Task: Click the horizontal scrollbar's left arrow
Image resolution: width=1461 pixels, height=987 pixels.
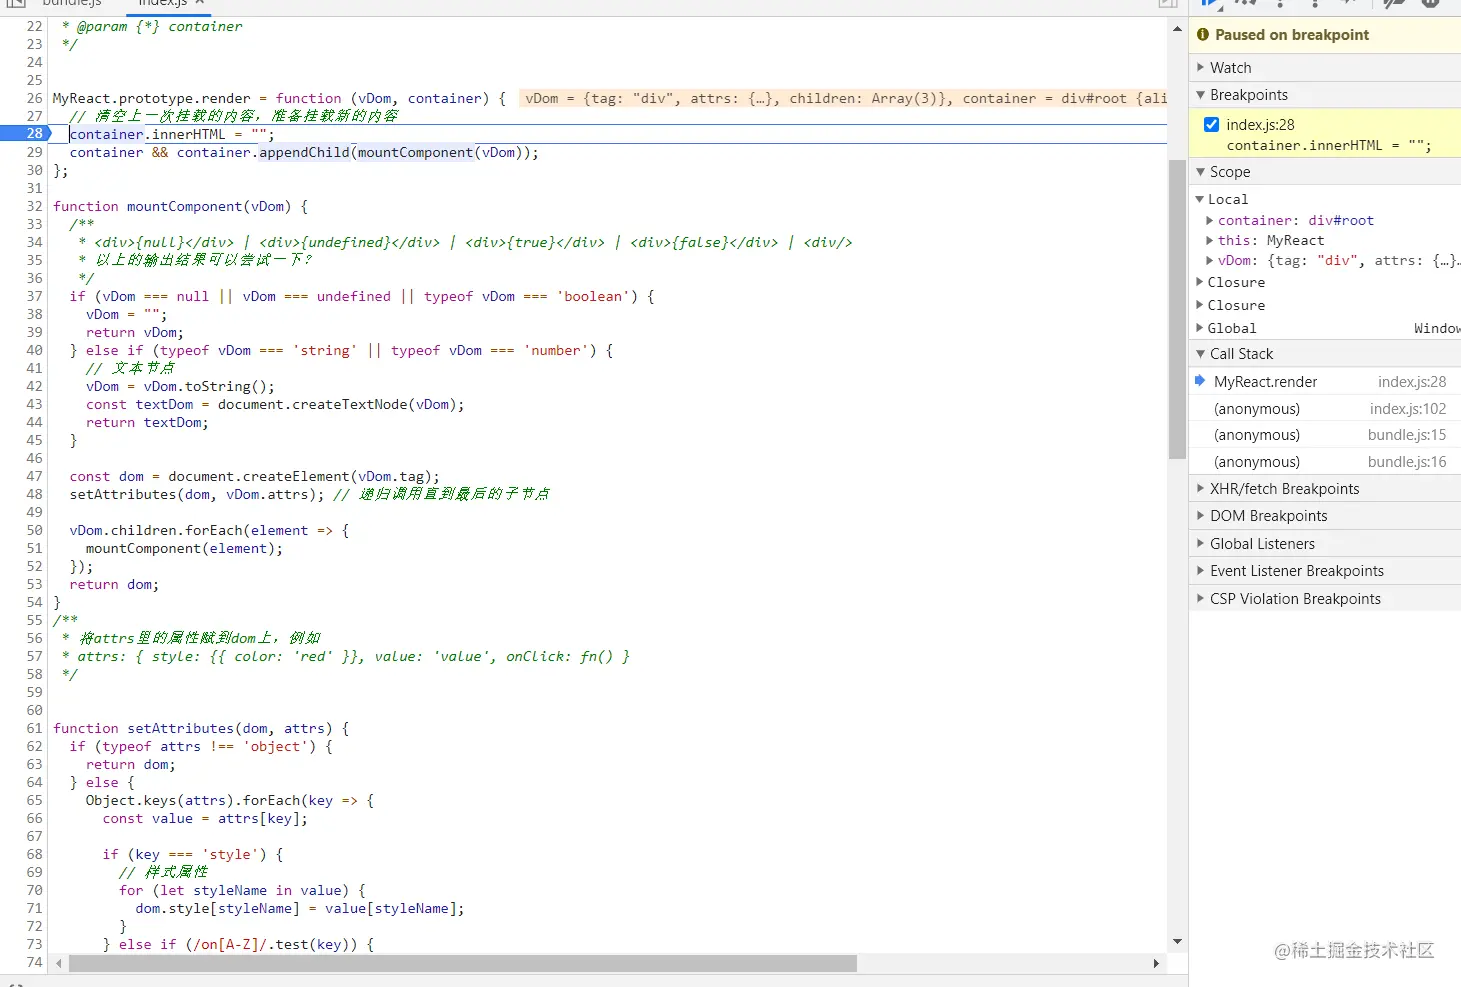Action: coord(59,964)
